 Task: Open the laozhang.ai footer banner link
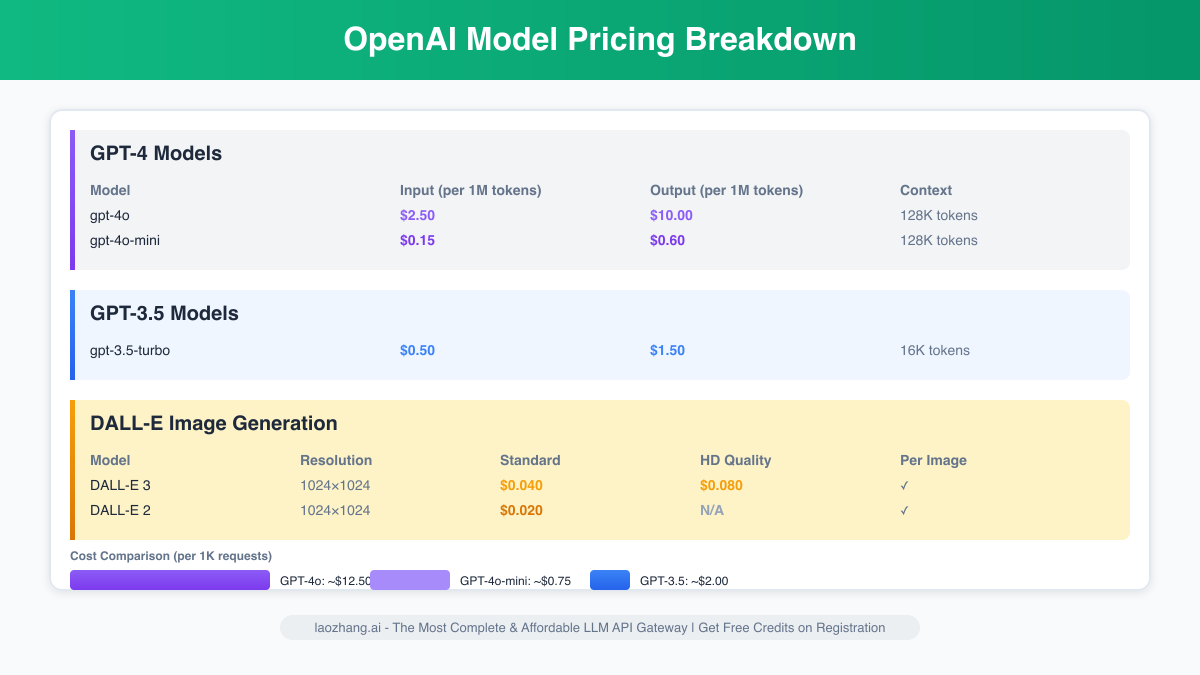599,628
